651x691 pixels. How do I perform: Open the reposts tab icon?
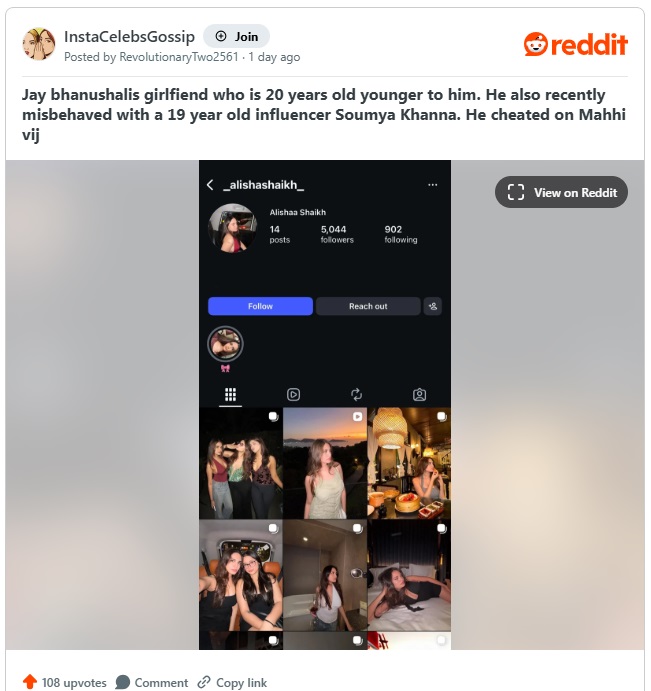pos(357,394)
